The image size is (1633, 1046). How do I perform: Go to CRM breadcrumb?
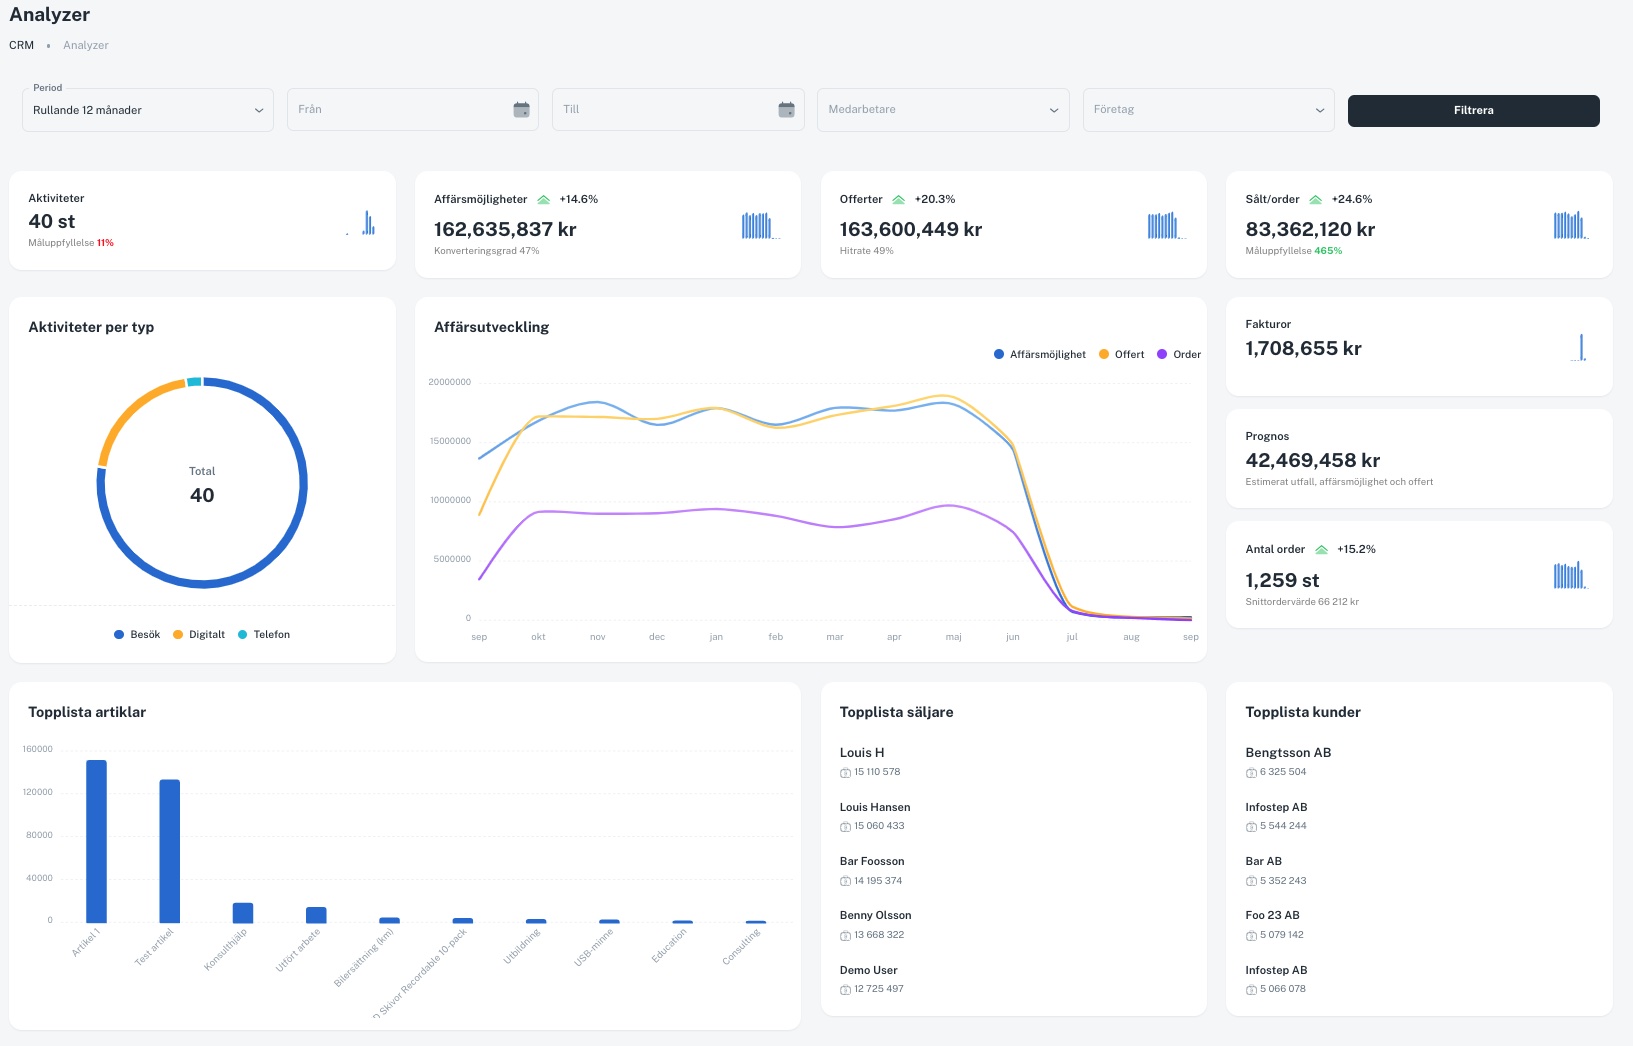22,46
